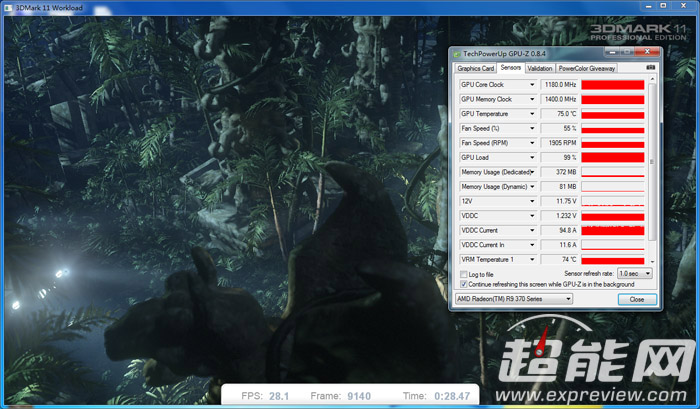This screenshot has height=409, width=700.
Task: Minimize the GPU-Z window
Action: click(612, 52)
